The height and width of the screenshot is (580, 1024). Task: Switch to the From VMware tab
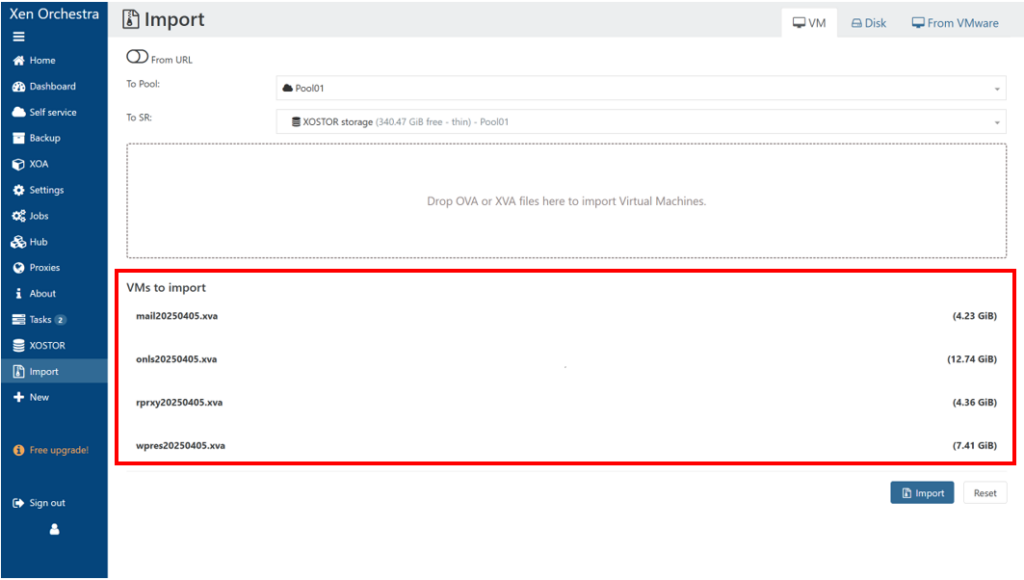954,23
